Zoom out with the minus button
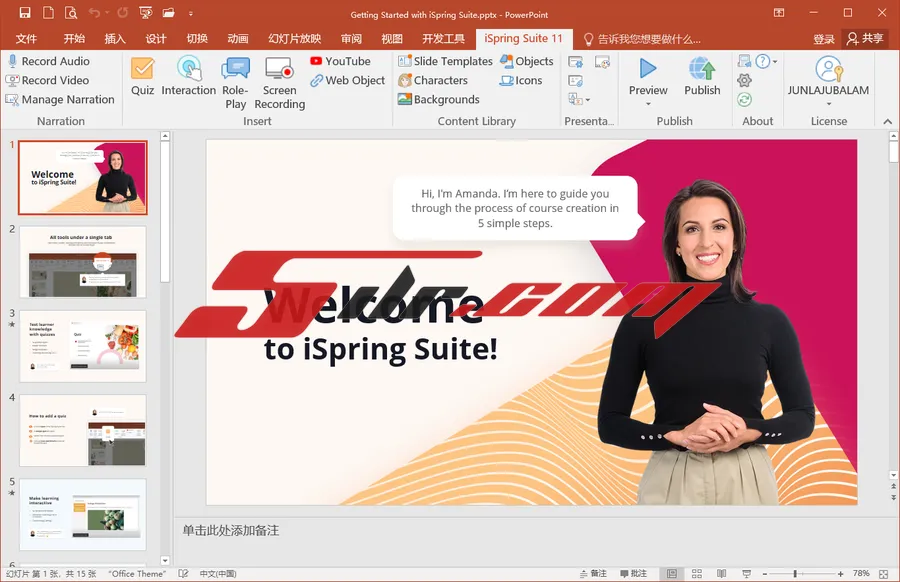The image size is (900, 582). [x=765, y=573]
